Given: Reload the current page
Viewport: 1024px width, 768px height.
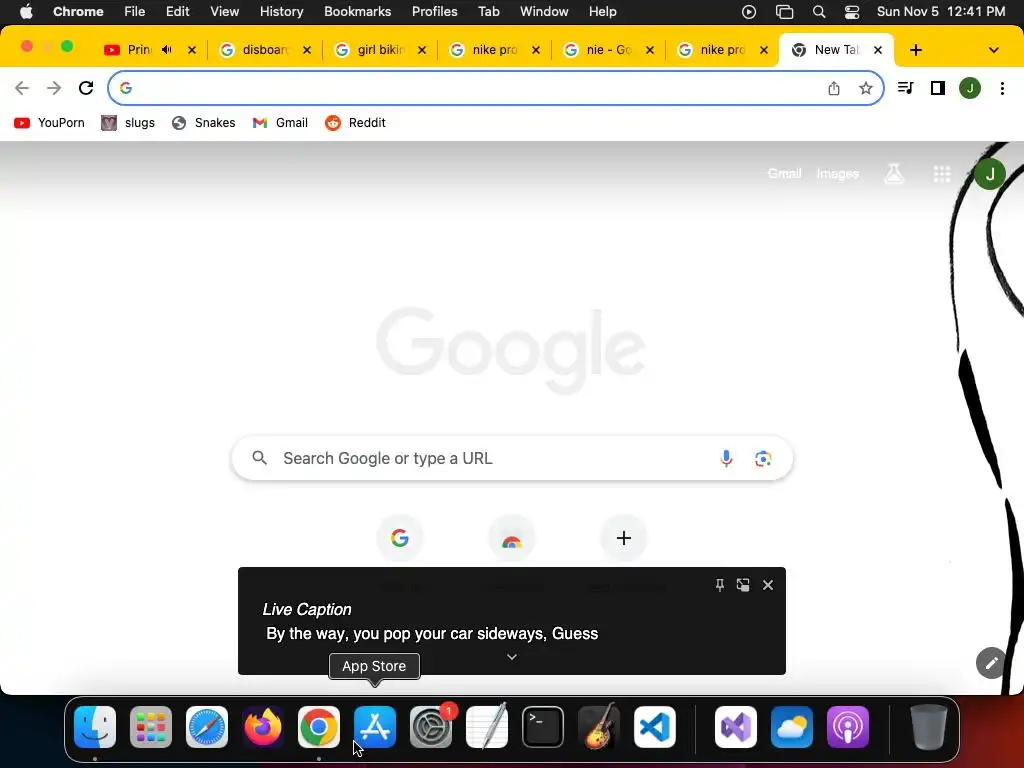Looking at the screenshot, I should (86, 88).
